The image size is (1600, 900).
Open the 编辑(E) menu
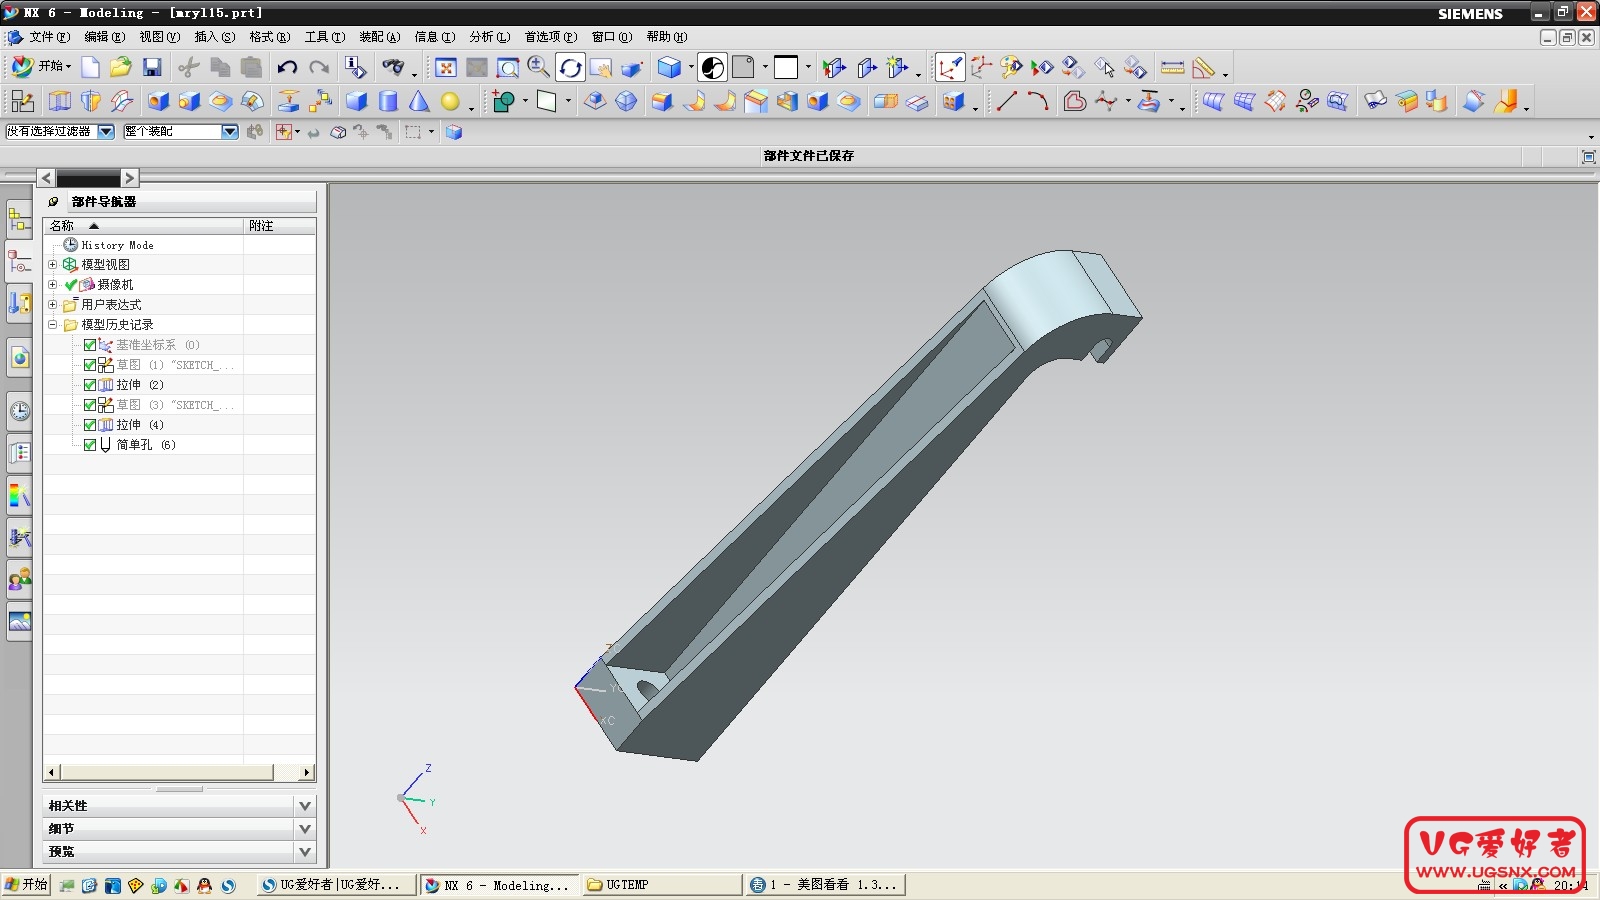click(x=105, y=37)
